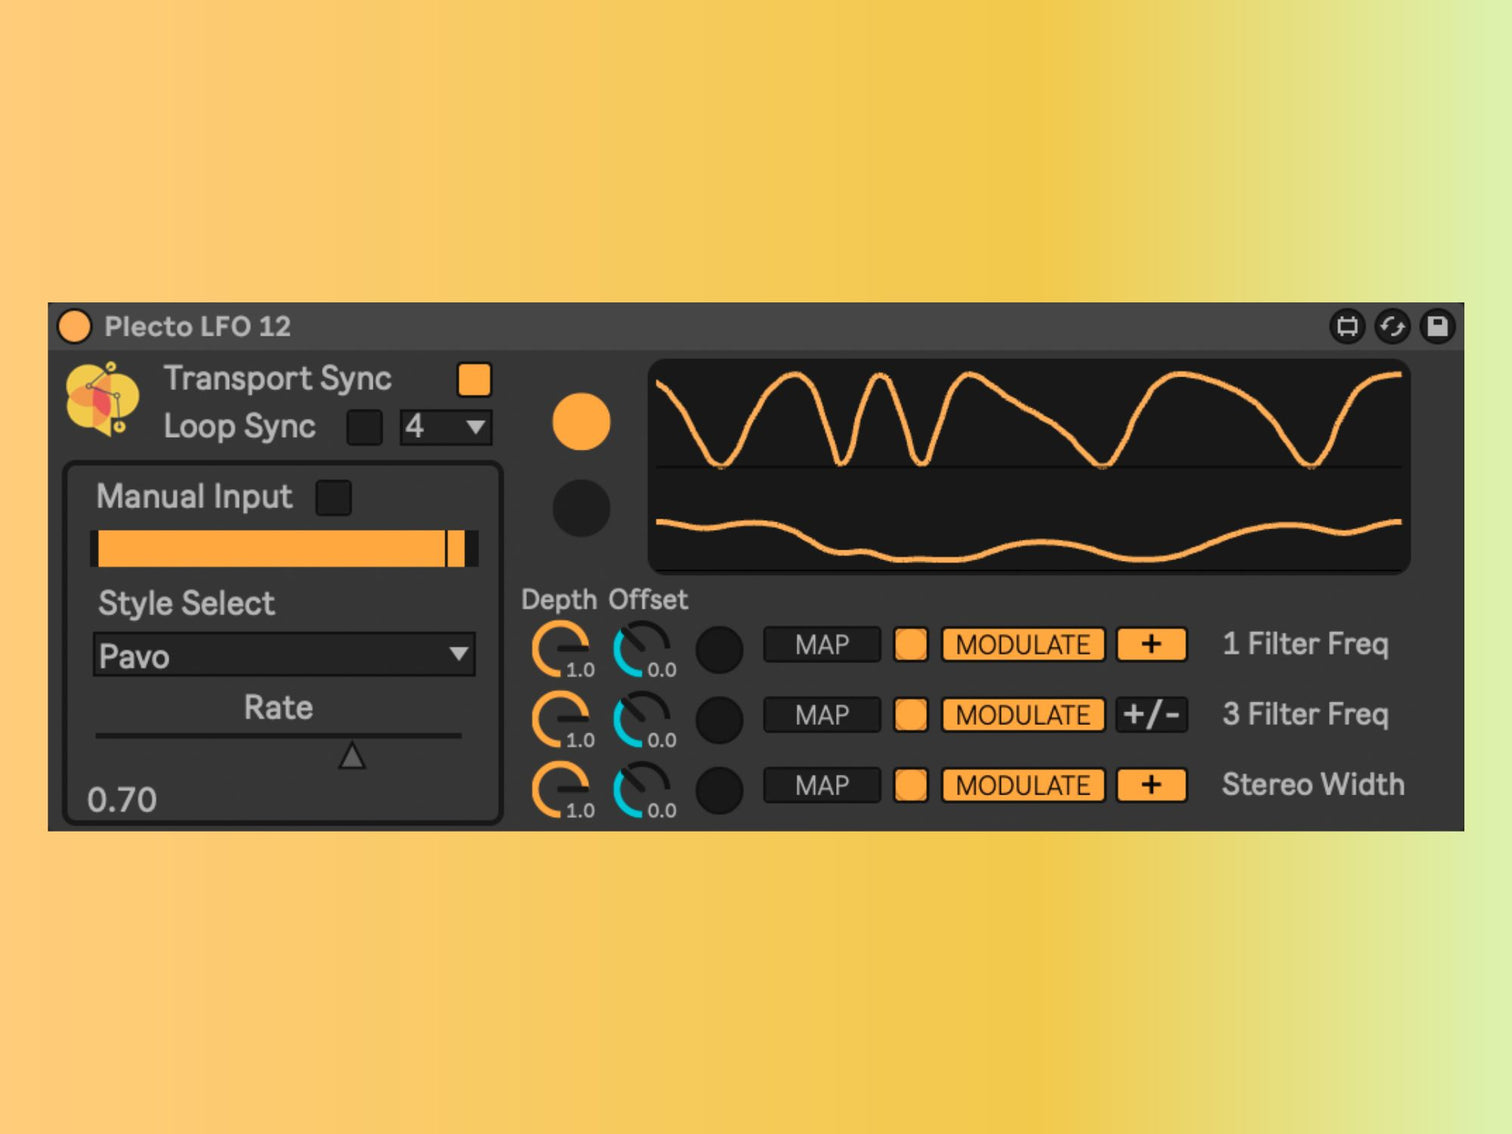This screenshot has height=1134, width=1512.
Task: Open the Loop Sync value dropdown showing 4
Action: click(446, 427)
